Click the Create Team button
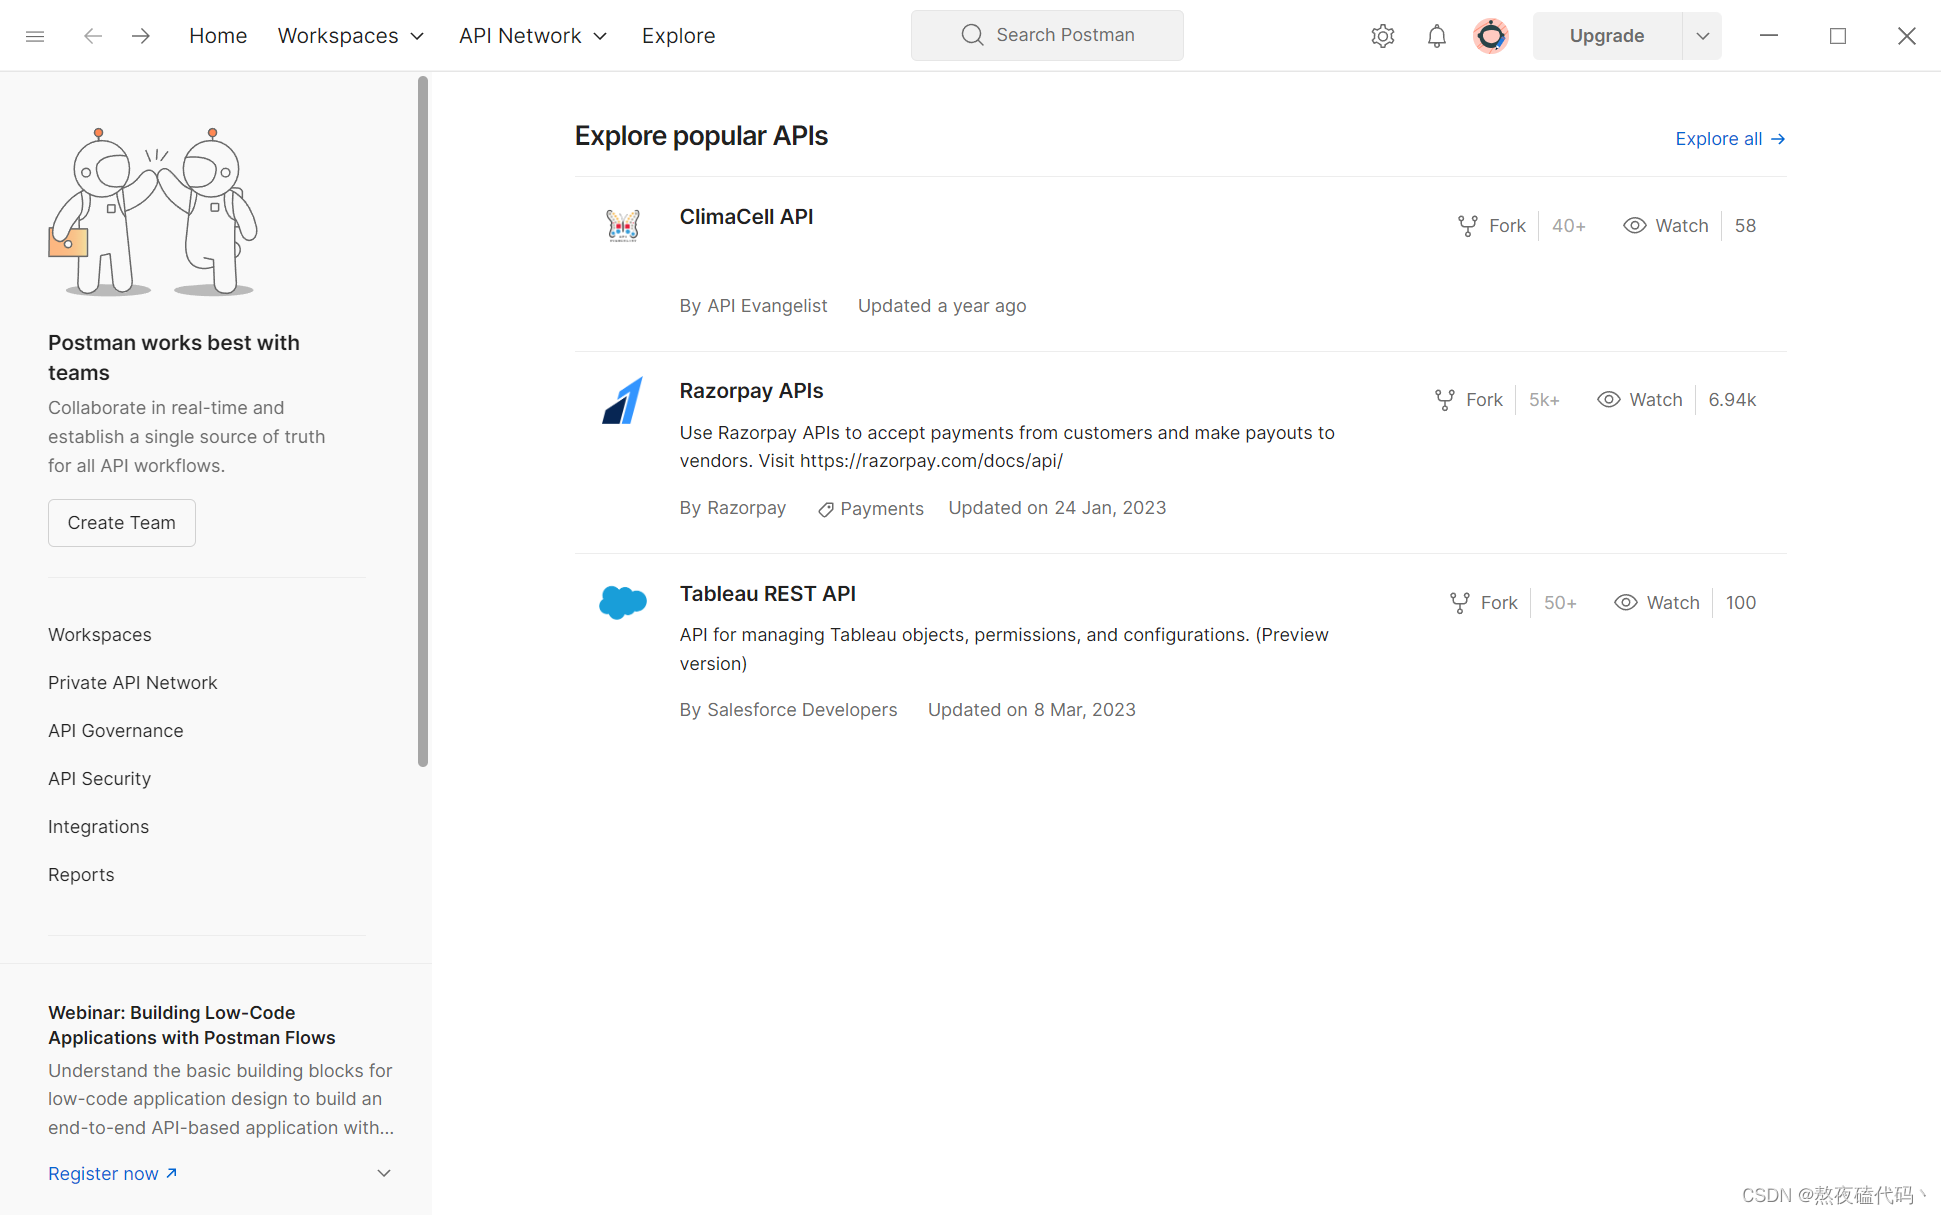 121,523
